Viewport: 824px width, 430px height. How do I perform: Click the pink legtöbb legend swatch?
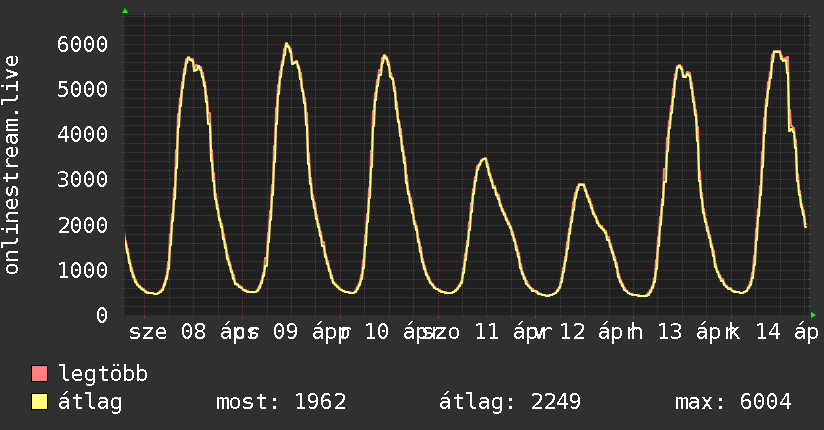tap(39, 373)
